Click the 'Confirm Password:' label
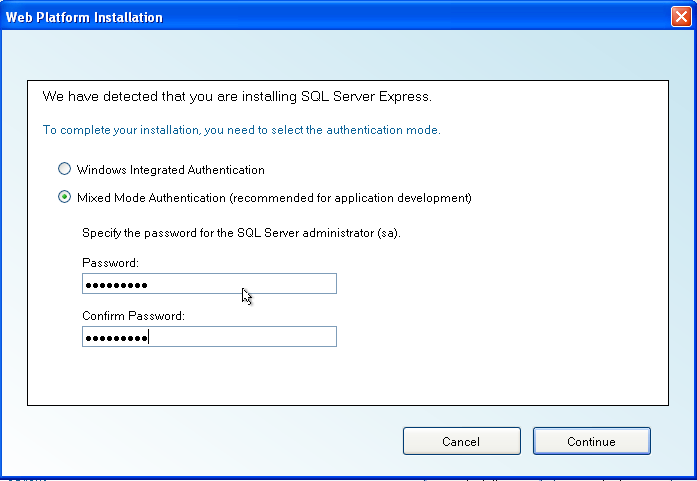Screen dimensions: 697x481 tap(133, 316)
